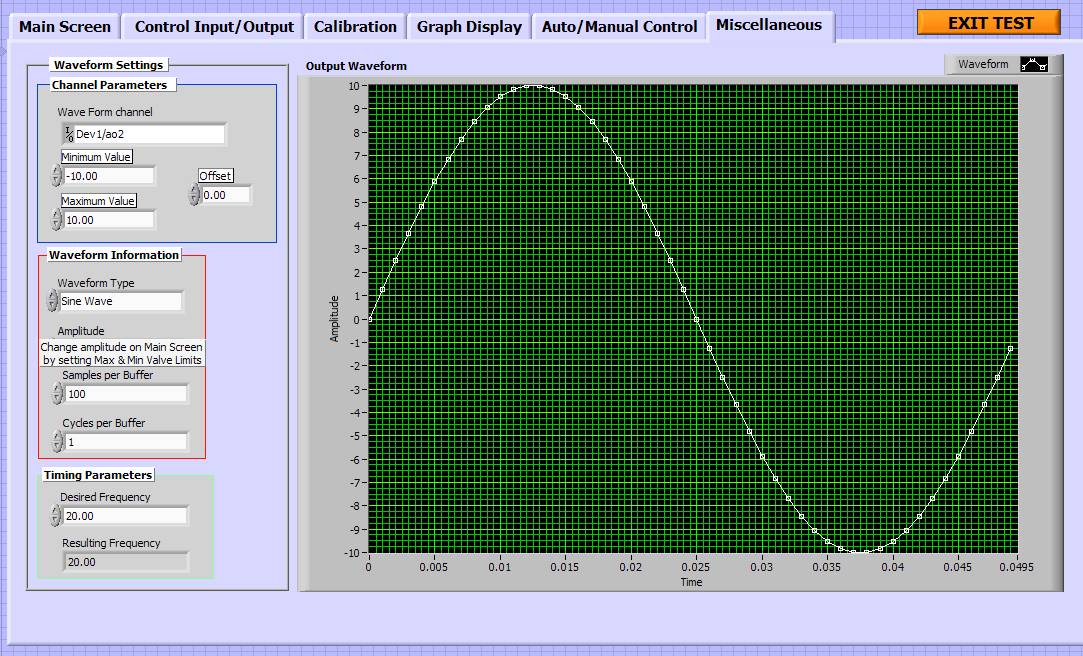Click the 0.0495 time axis end value
This screenshot has height=656, width=1083.
(x=1016, y=567)
